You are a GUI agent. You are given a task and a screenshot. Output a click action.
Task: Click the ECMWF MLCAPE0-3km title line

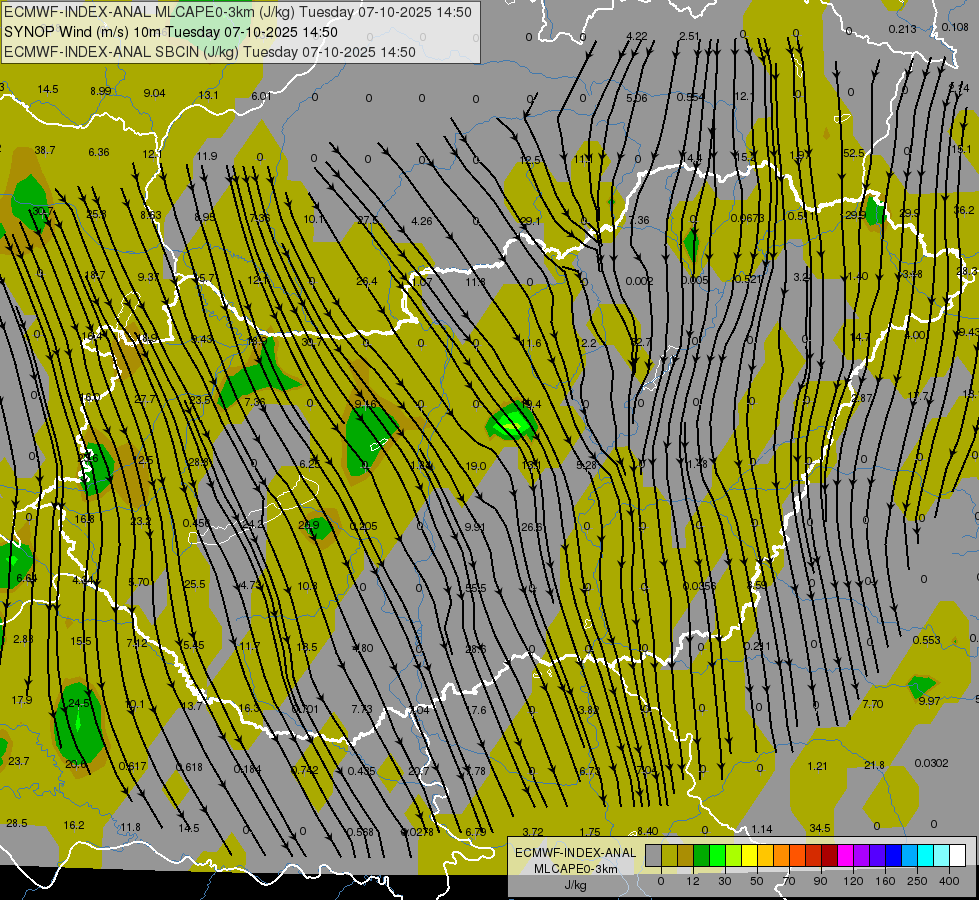[x=238, y=13]
